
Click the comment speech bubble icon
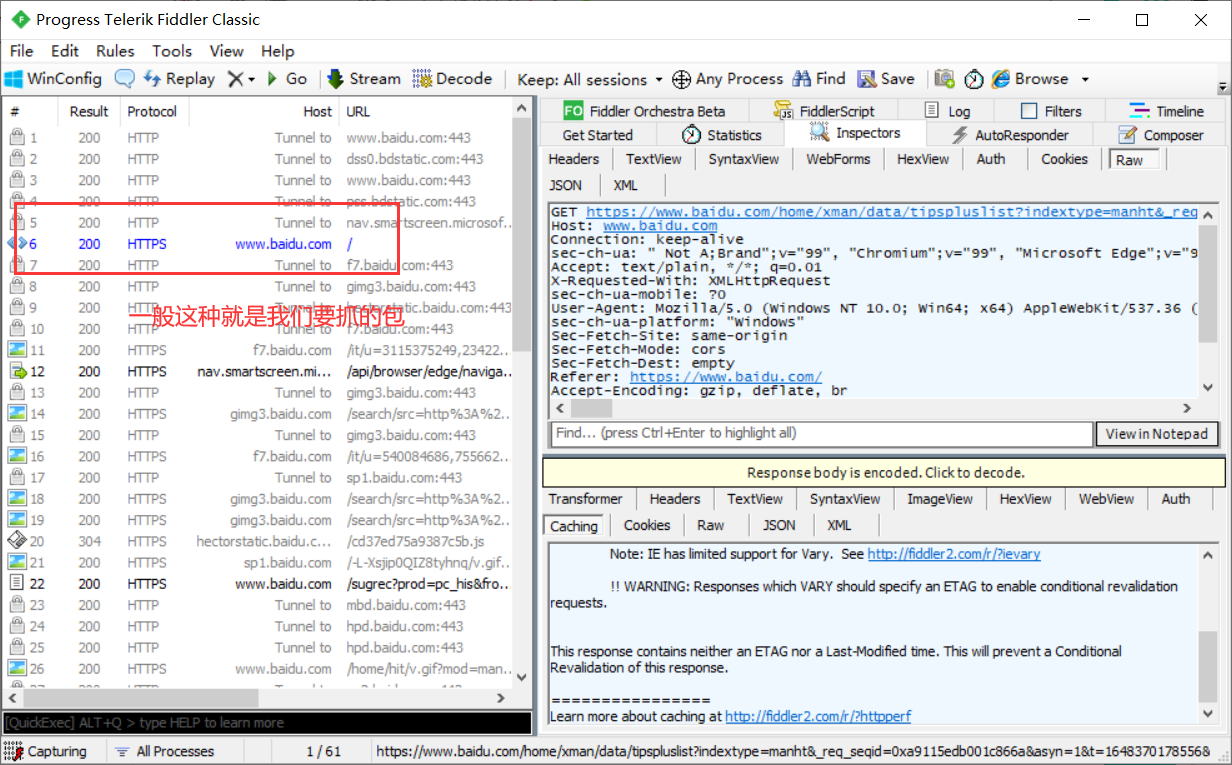[x=124, y=79]
